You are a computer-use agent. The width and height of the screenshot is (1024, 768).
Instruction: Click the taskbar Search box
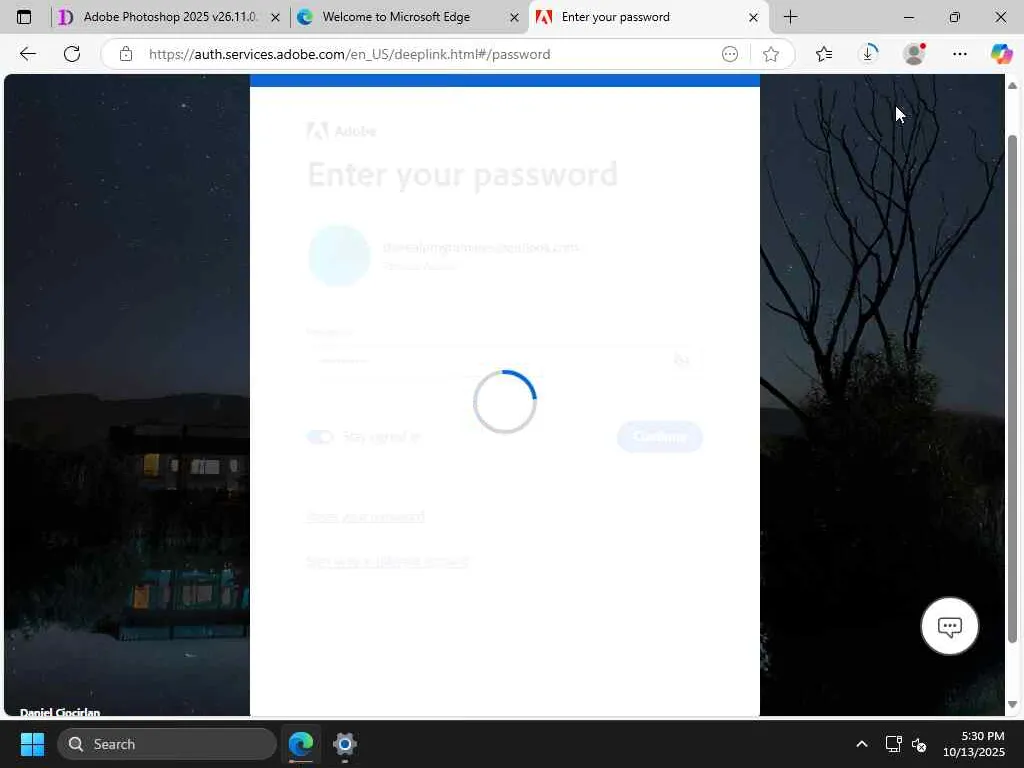[x=167, y=744]
